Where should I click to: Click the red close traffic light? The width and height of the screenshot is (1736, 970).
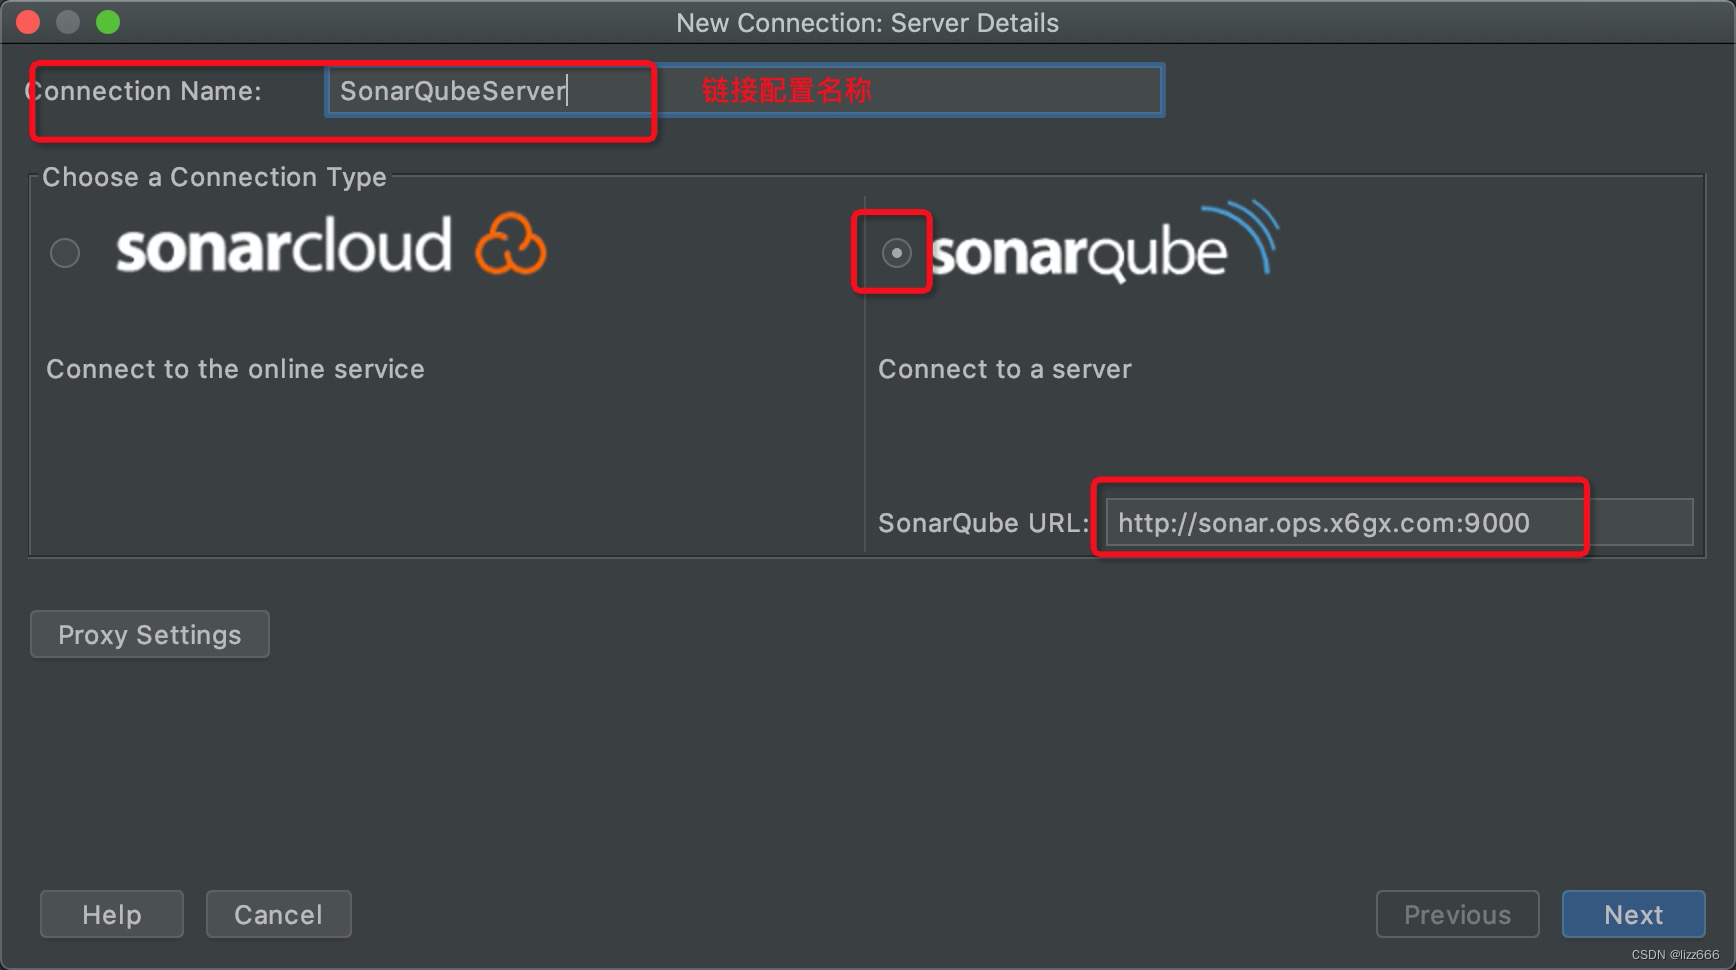pyautogui.click(x=27, y=21)
